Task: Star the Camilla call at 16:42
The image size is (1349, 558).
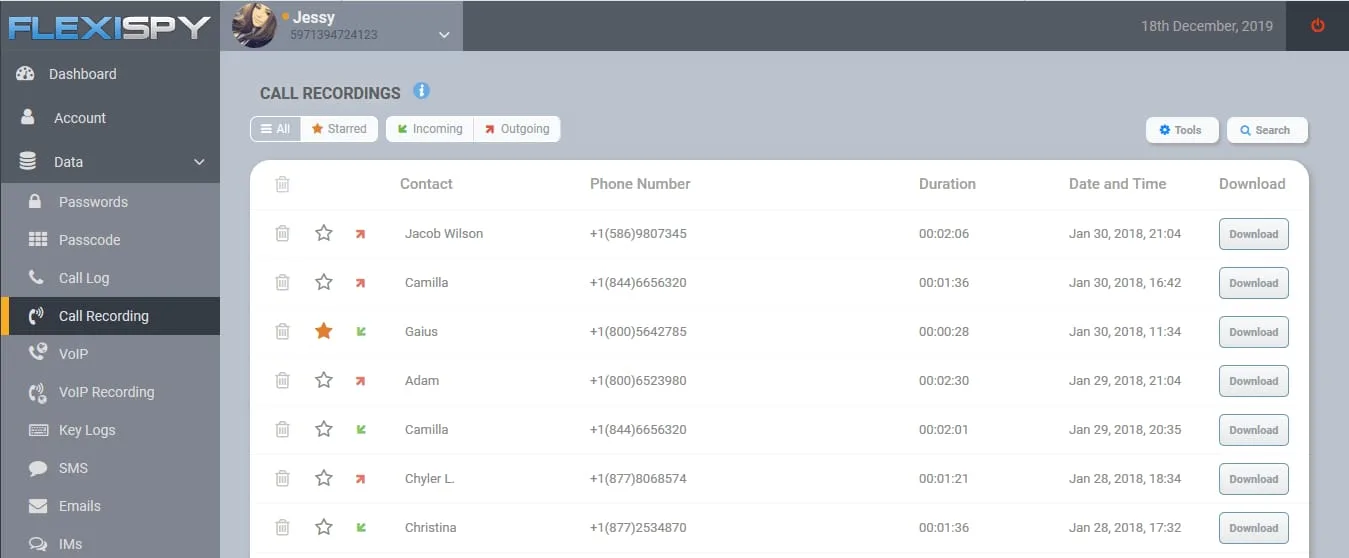Action: (324, 282)
